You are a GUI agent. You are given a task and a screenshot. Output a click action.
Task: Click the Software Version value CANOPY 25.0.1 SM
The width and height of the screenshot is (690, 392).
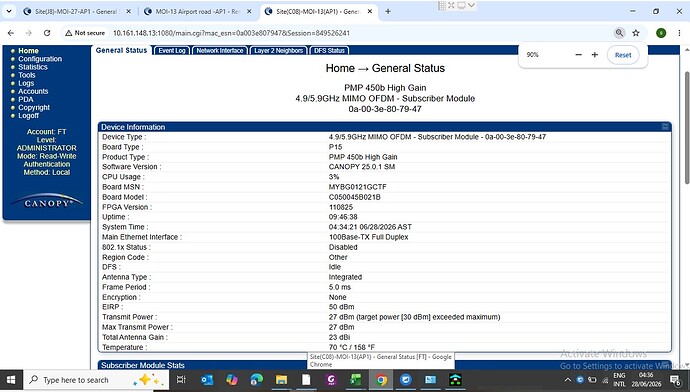[362, 167]
